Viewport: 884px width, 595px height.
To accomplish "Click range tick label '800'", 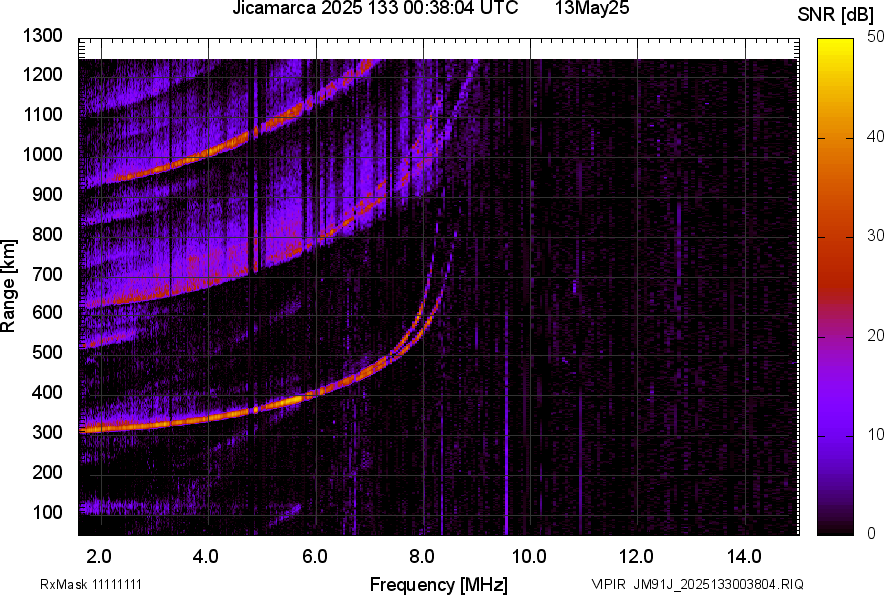I will coord(47,233).
